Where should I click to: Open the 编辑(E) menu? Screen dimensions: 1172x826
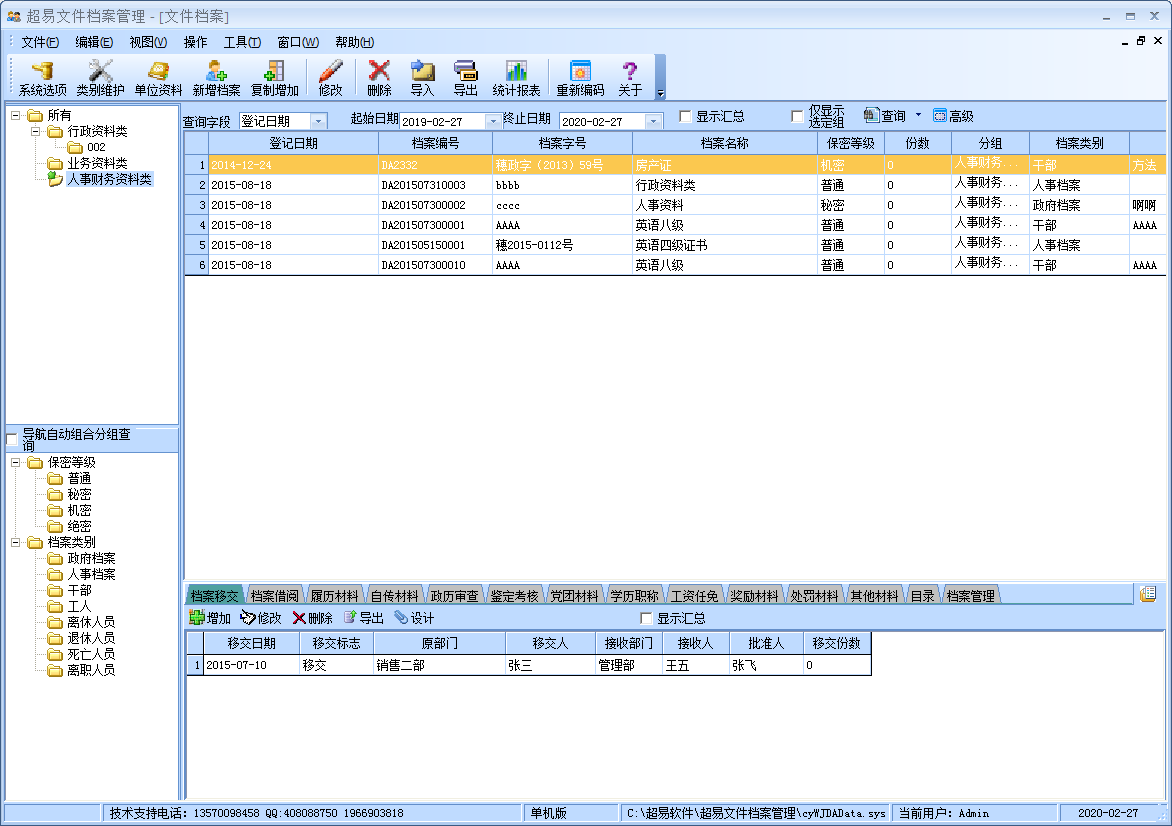pyautogui.click(x=94, y=42)
